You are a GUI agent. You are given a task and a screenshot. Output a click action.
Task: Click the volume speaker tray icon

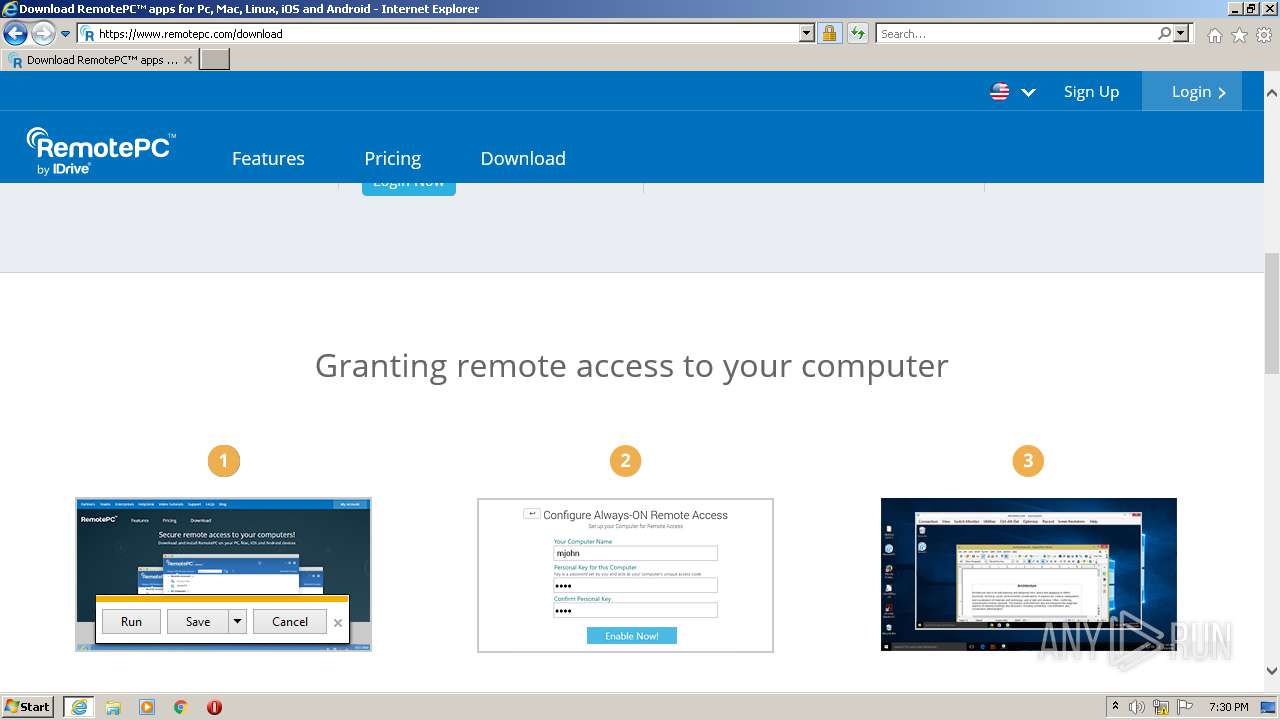[1137, 707]
